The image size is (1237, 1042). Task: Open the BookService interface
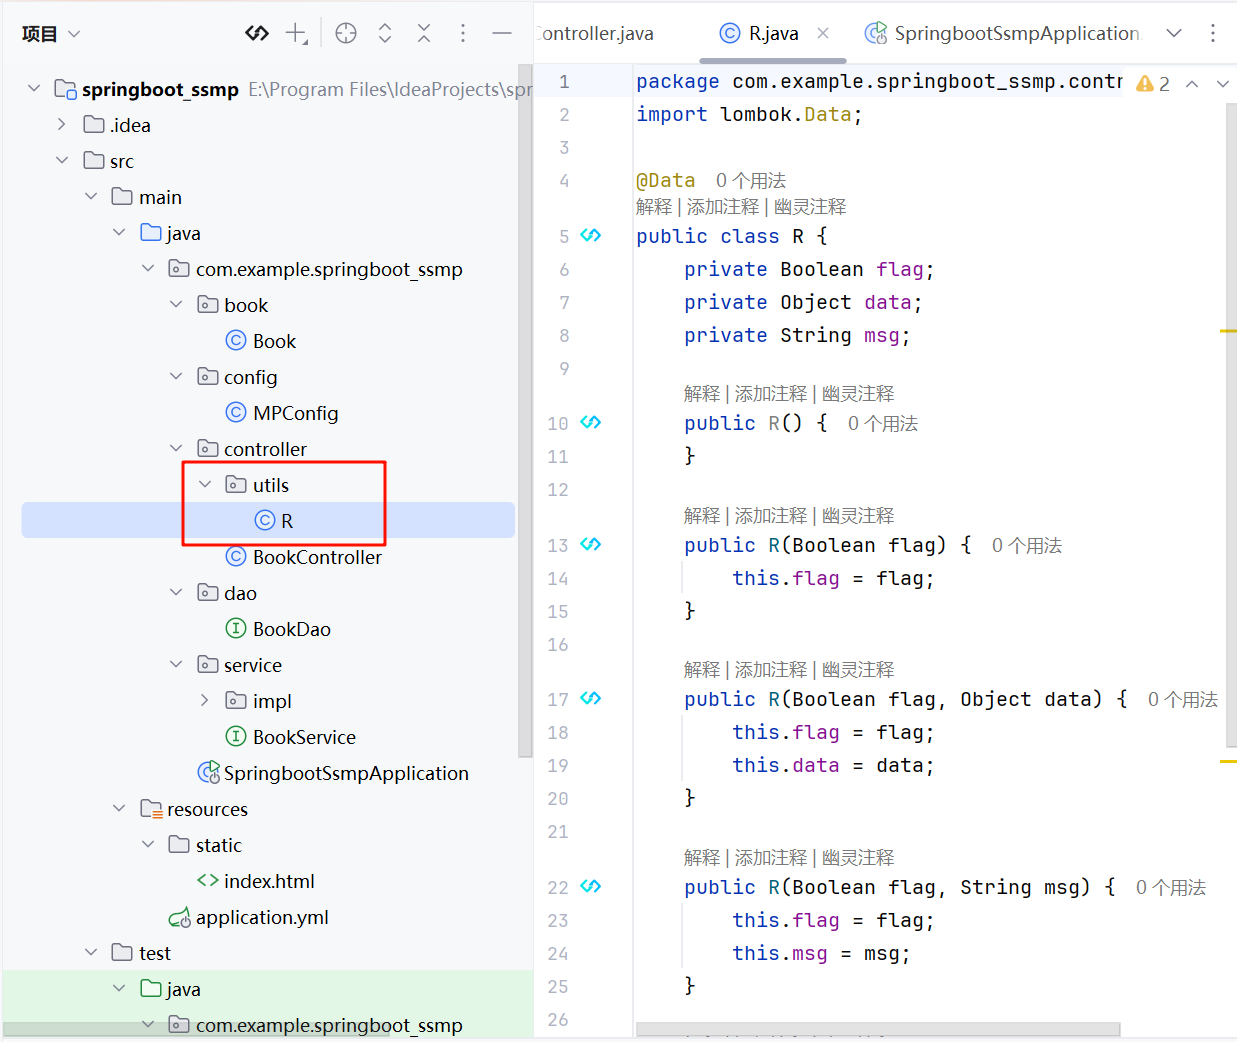point(291,737)
